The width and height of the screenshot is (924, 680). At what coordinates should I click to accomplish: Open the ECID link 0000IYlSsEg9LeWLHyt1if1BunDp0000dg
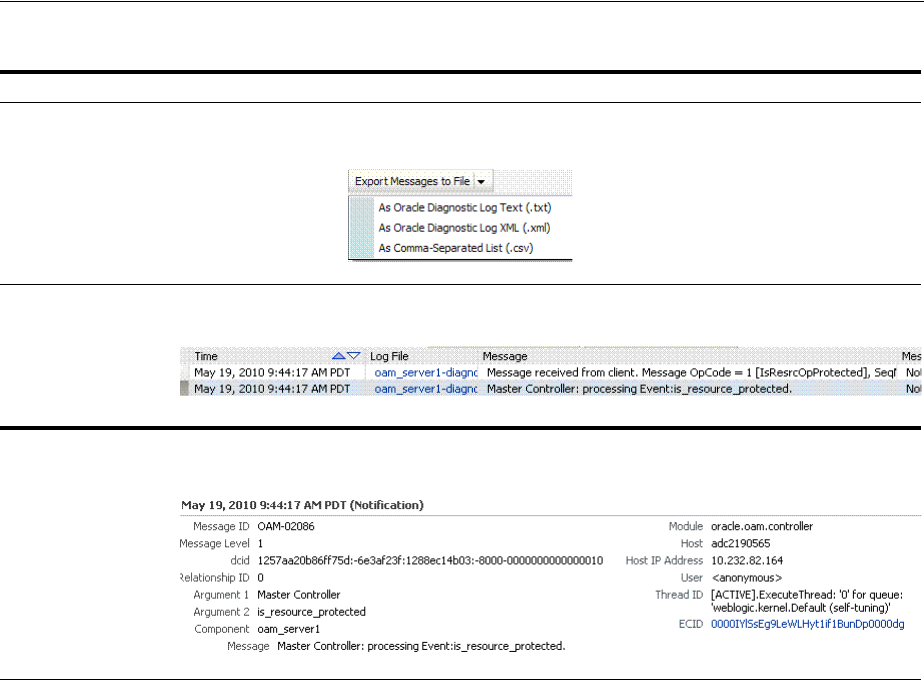pyautogui.click(x=807, y=624)
